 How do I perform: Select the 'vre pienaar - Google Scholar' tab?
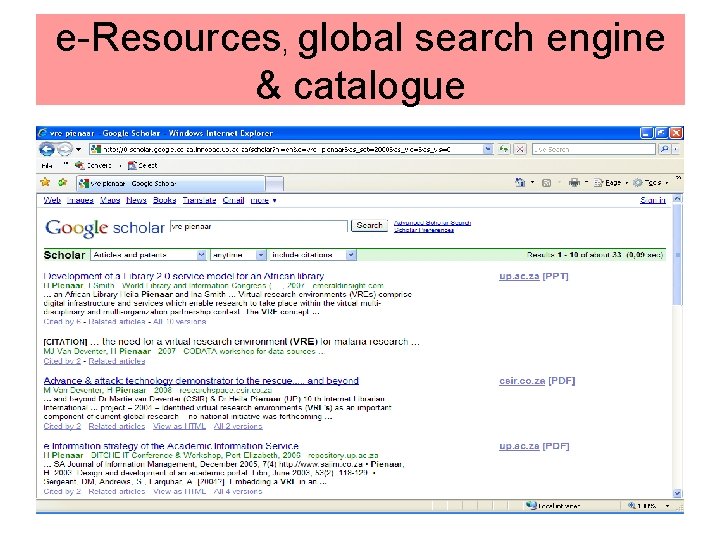[x=170, y=184]
